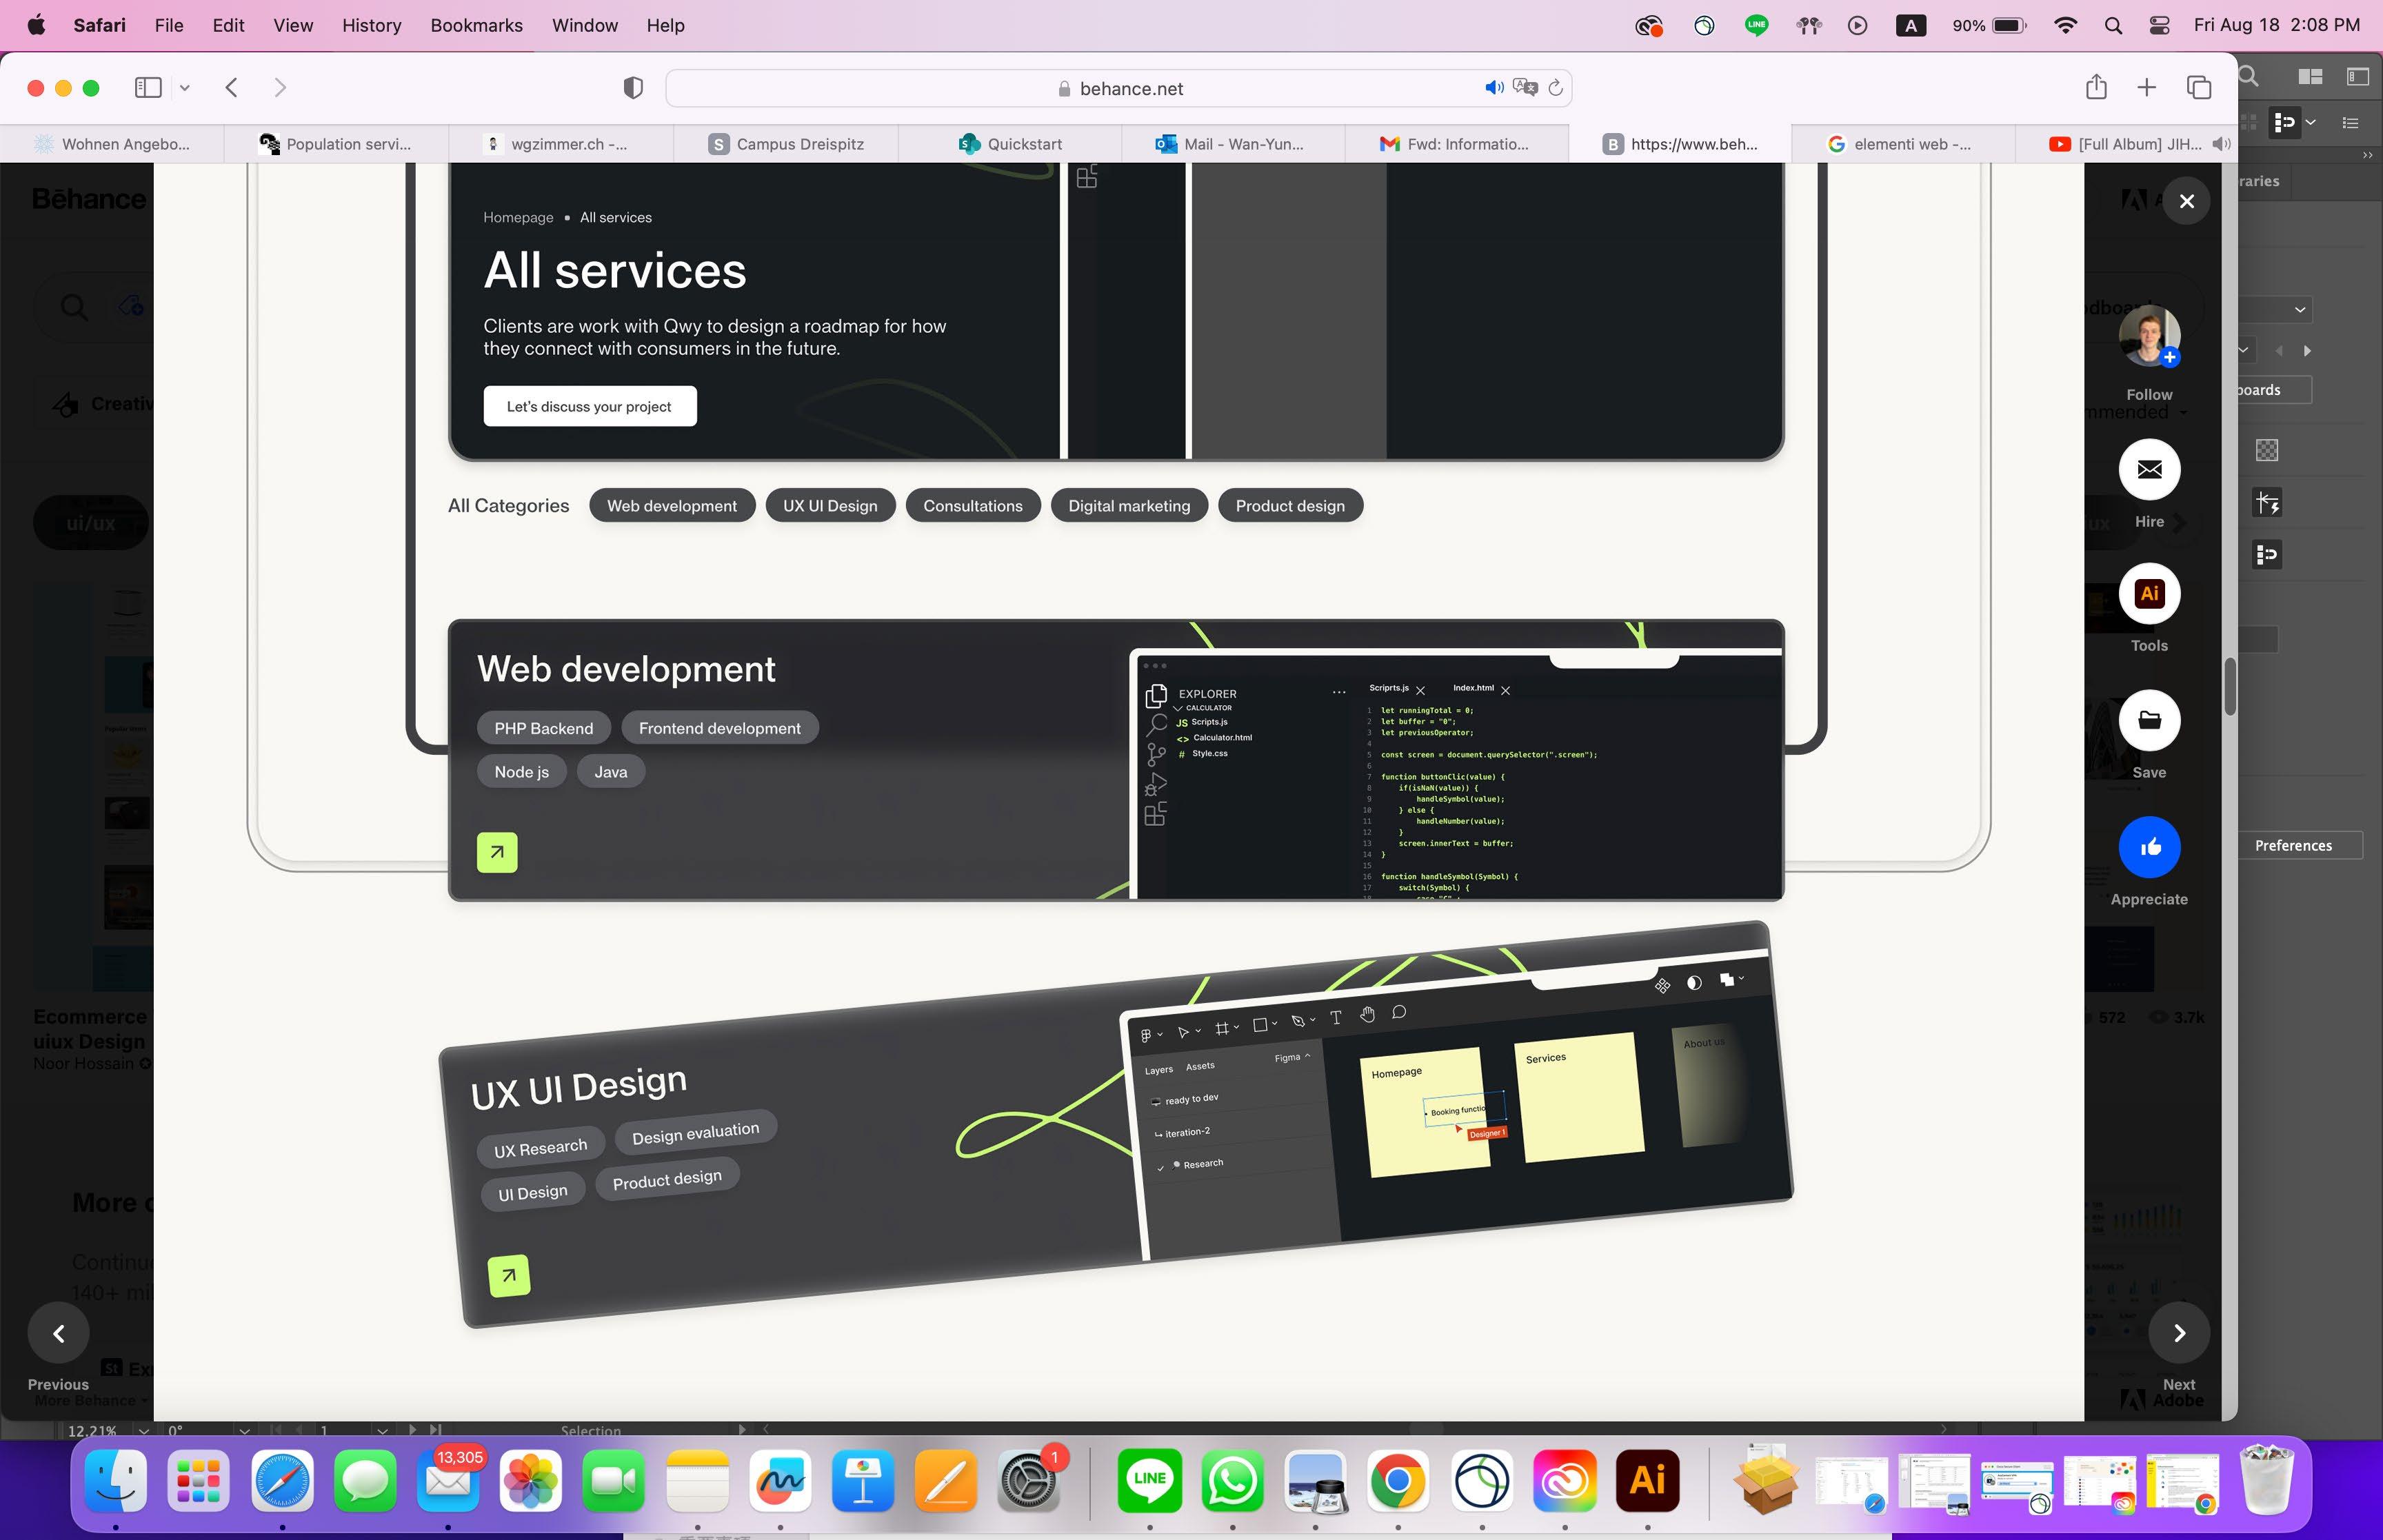Go to the Previous project arrow
Screen dimensions: 2383x1540
click(59, 1332)
